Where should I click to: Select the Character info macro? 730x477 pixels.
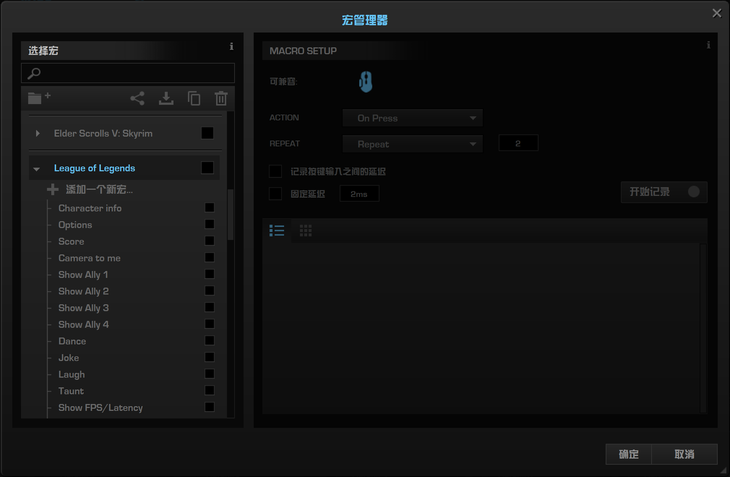pos(90,208)
